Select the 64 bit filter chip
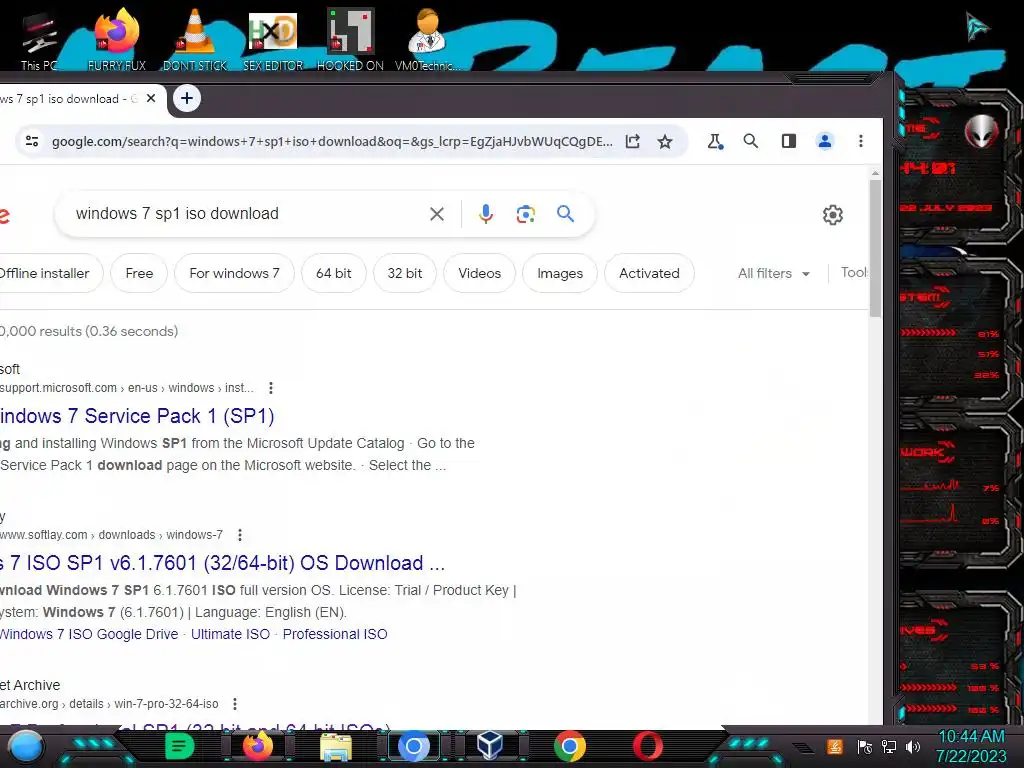1024x768 pixels. (x=334, y=273)
